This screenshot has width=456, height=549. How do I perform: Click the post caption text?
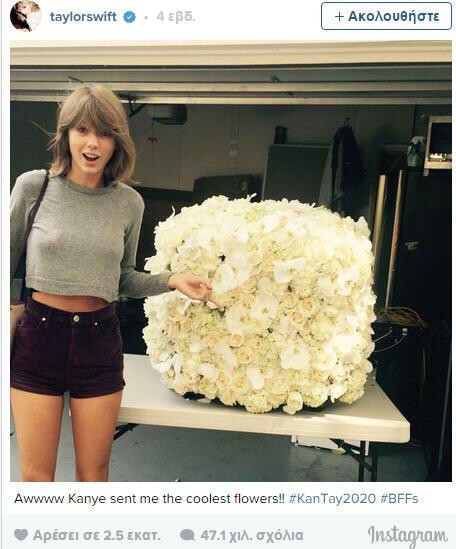(x=216, y=499)
